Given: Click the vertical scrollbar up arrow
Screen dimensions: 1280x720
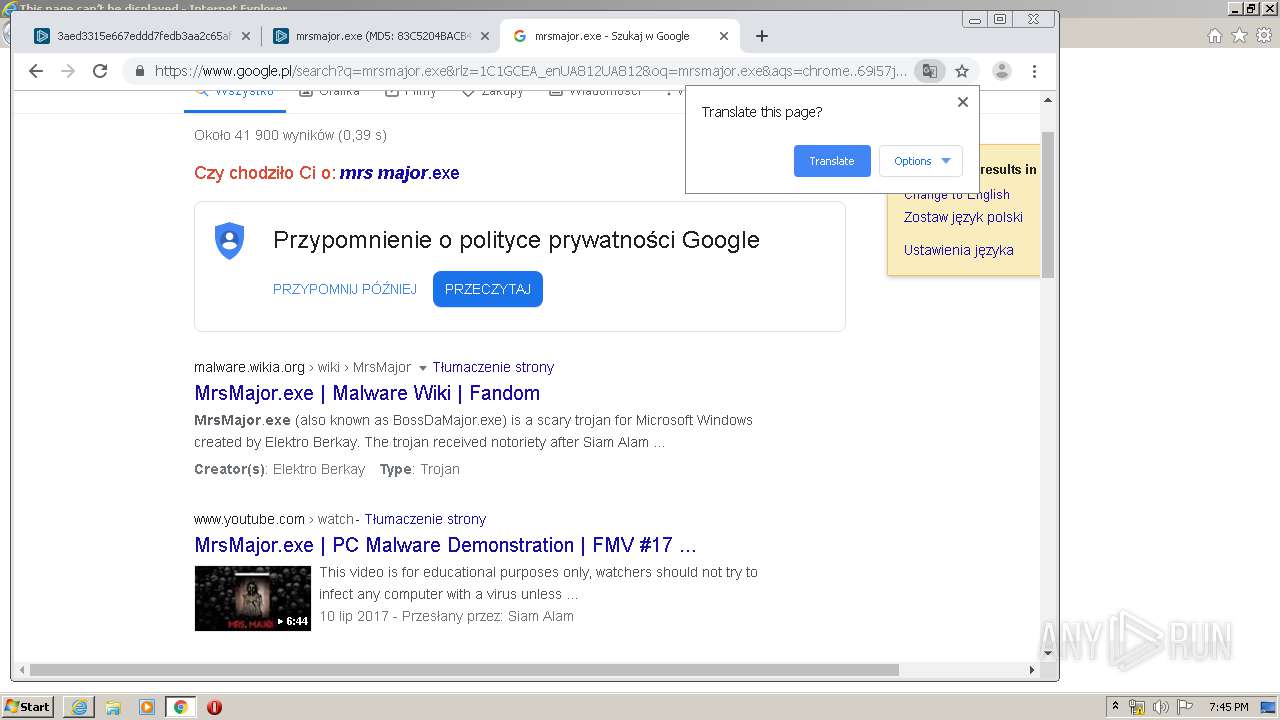Looking at the screenshot, I should tap(1048, 100).
